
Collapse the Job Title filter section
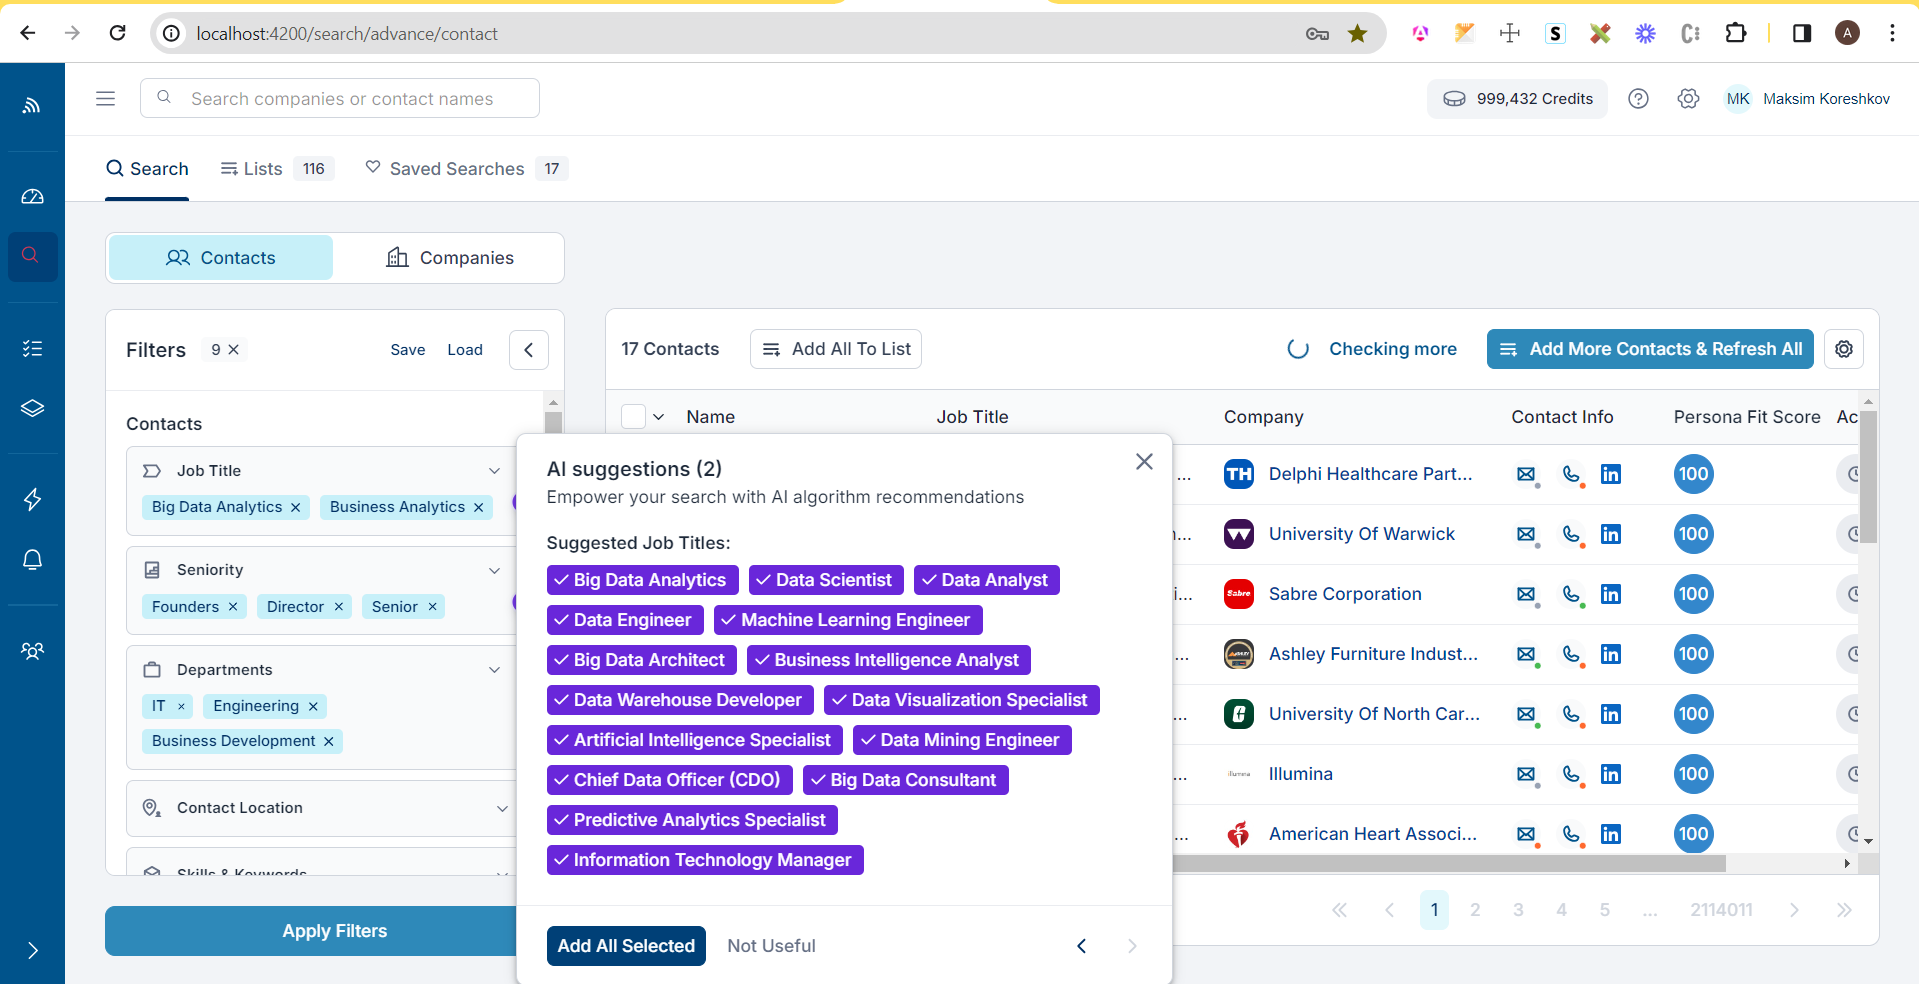495,470
